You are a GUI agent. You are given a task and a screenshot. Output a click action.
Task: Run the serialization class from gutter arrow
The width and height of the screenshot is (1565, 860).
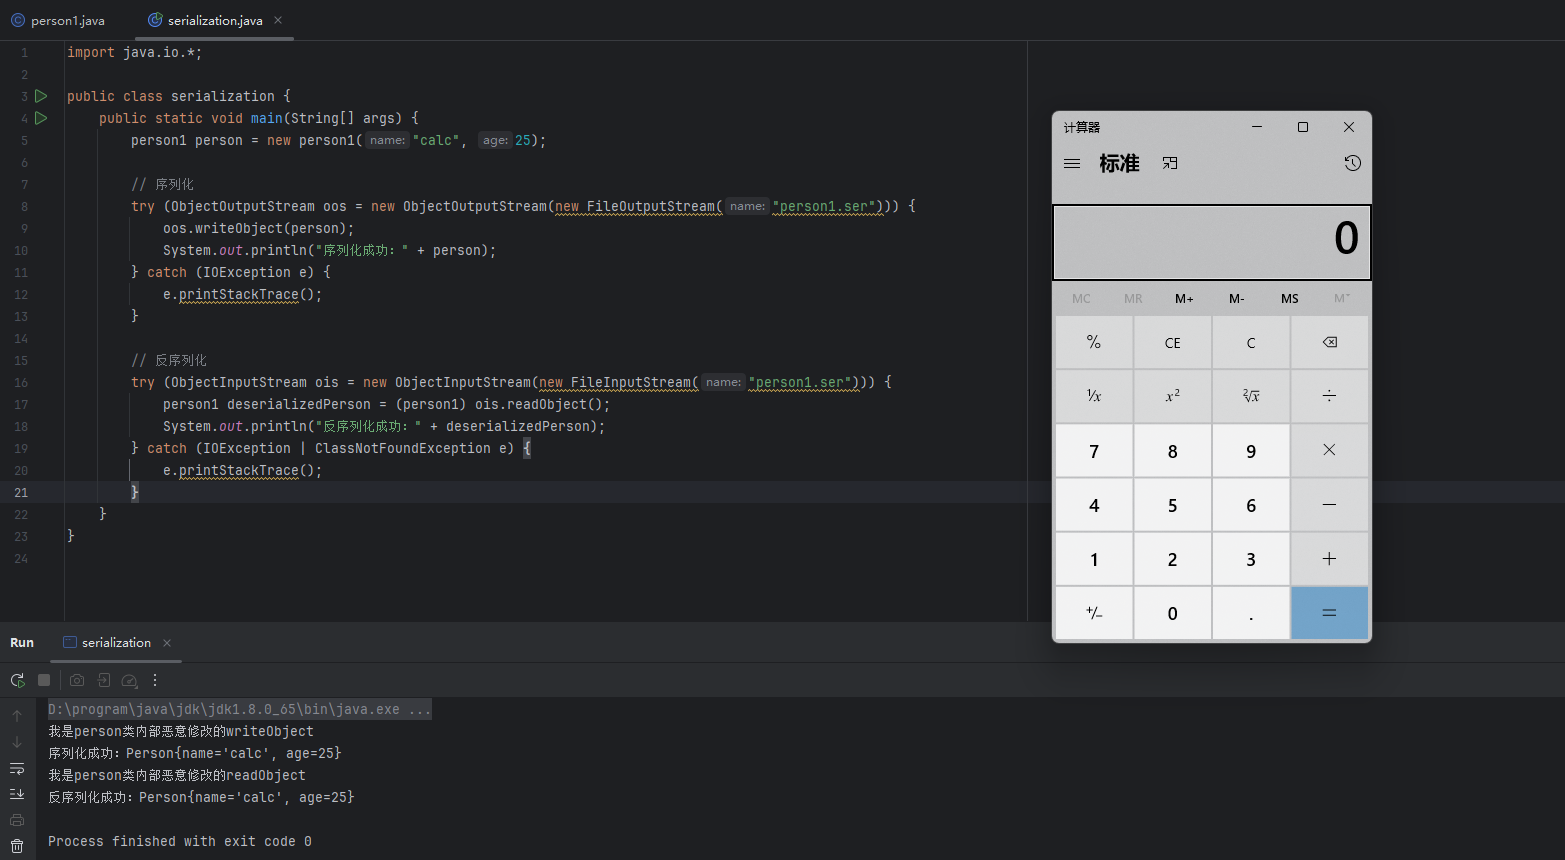41,96
